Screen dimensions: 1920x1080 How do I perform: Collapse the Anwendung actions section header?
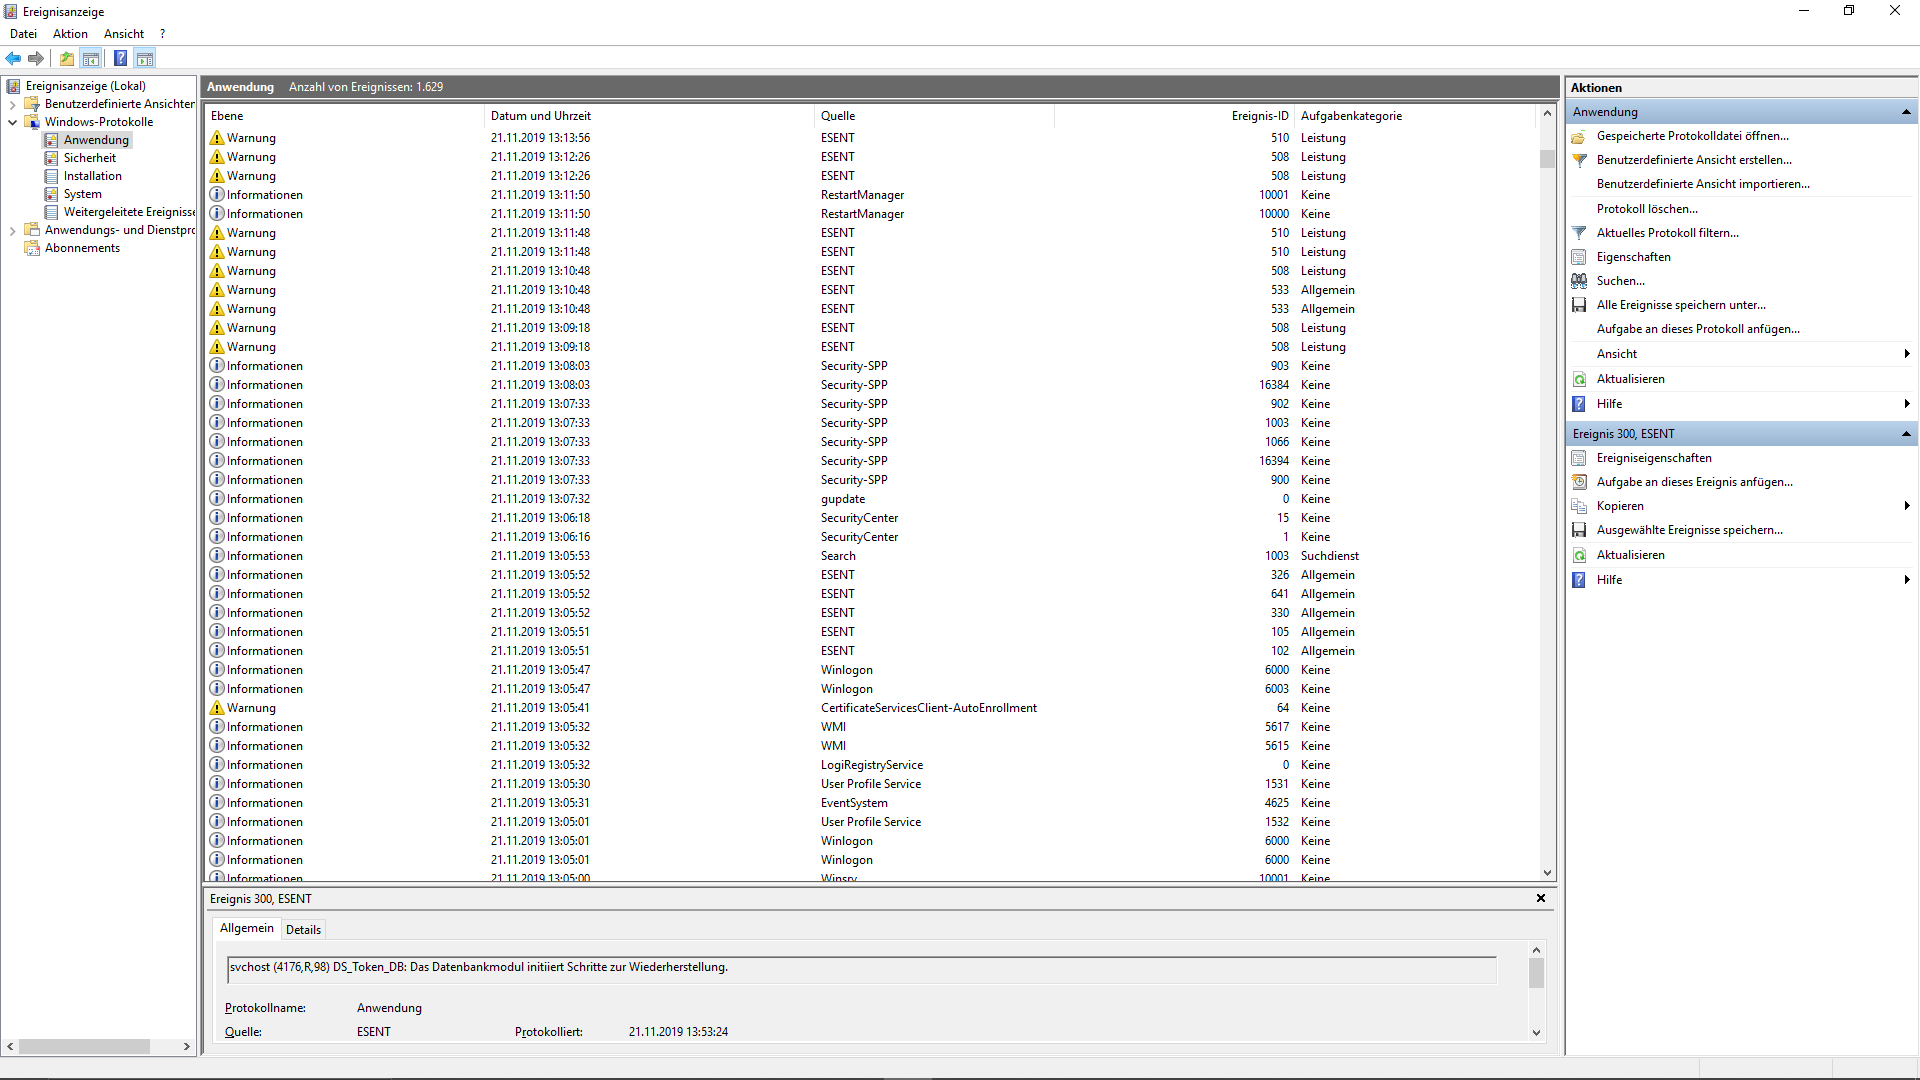pos(1906,112)
